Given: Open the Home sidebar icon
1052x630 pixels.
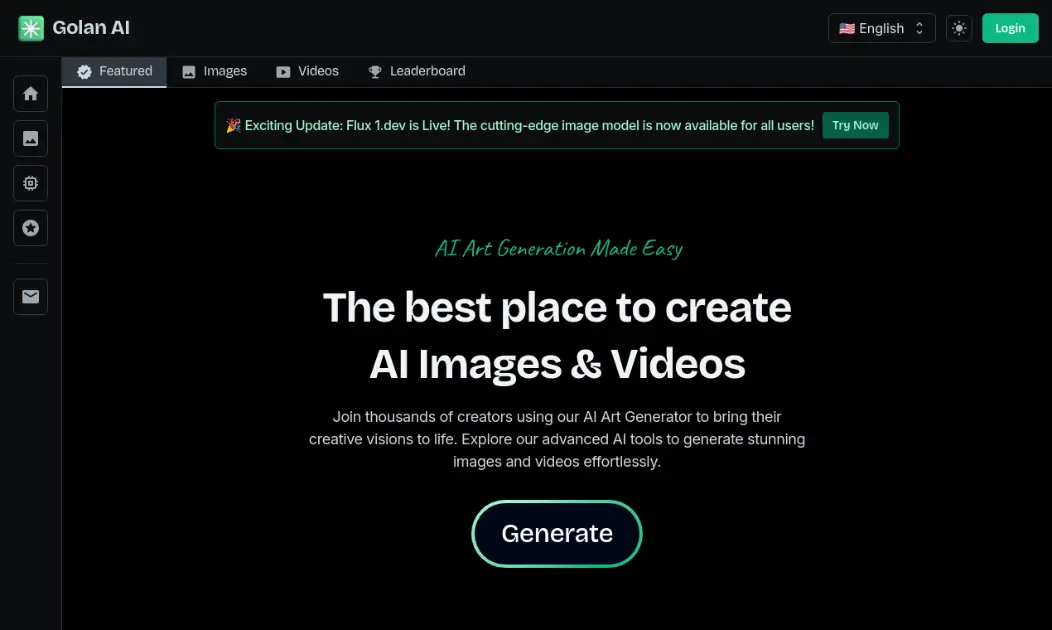Looking at the screenshot, I should pos(30,93).
